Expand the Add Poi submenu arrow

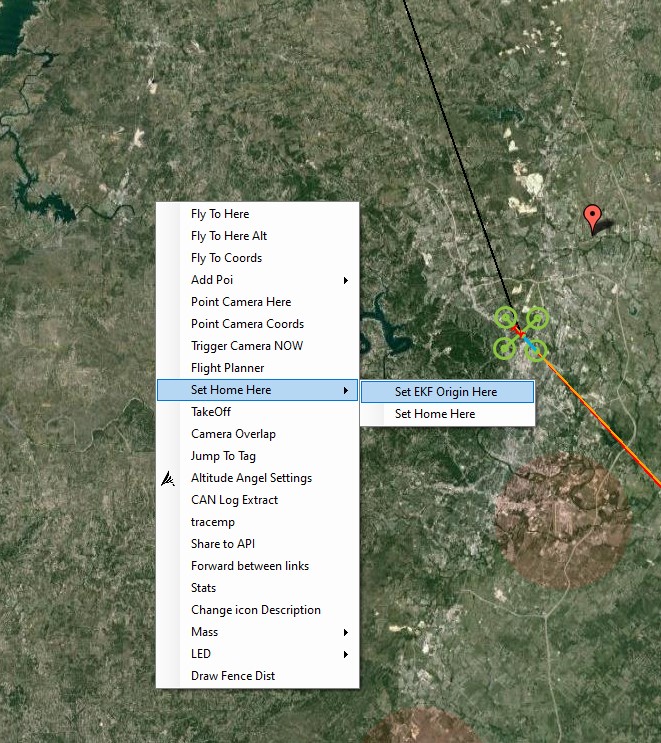click(x=346, y=280)
